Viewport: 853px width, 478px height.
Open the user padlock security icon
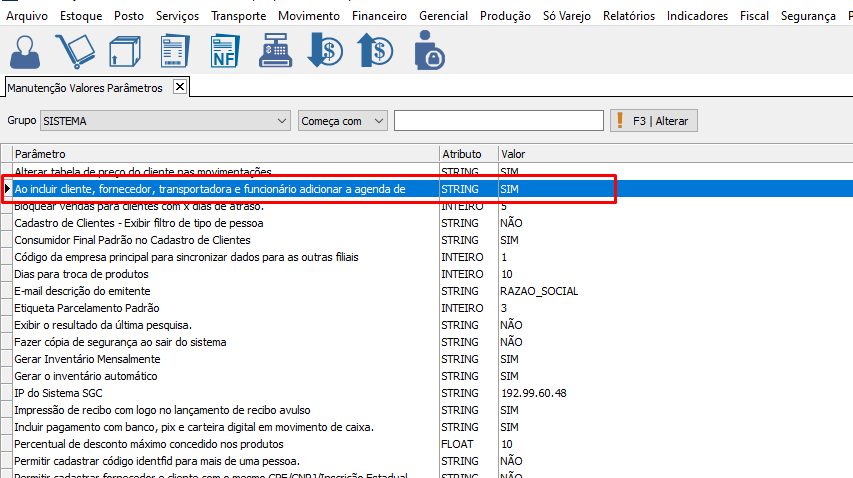point(430,51)
